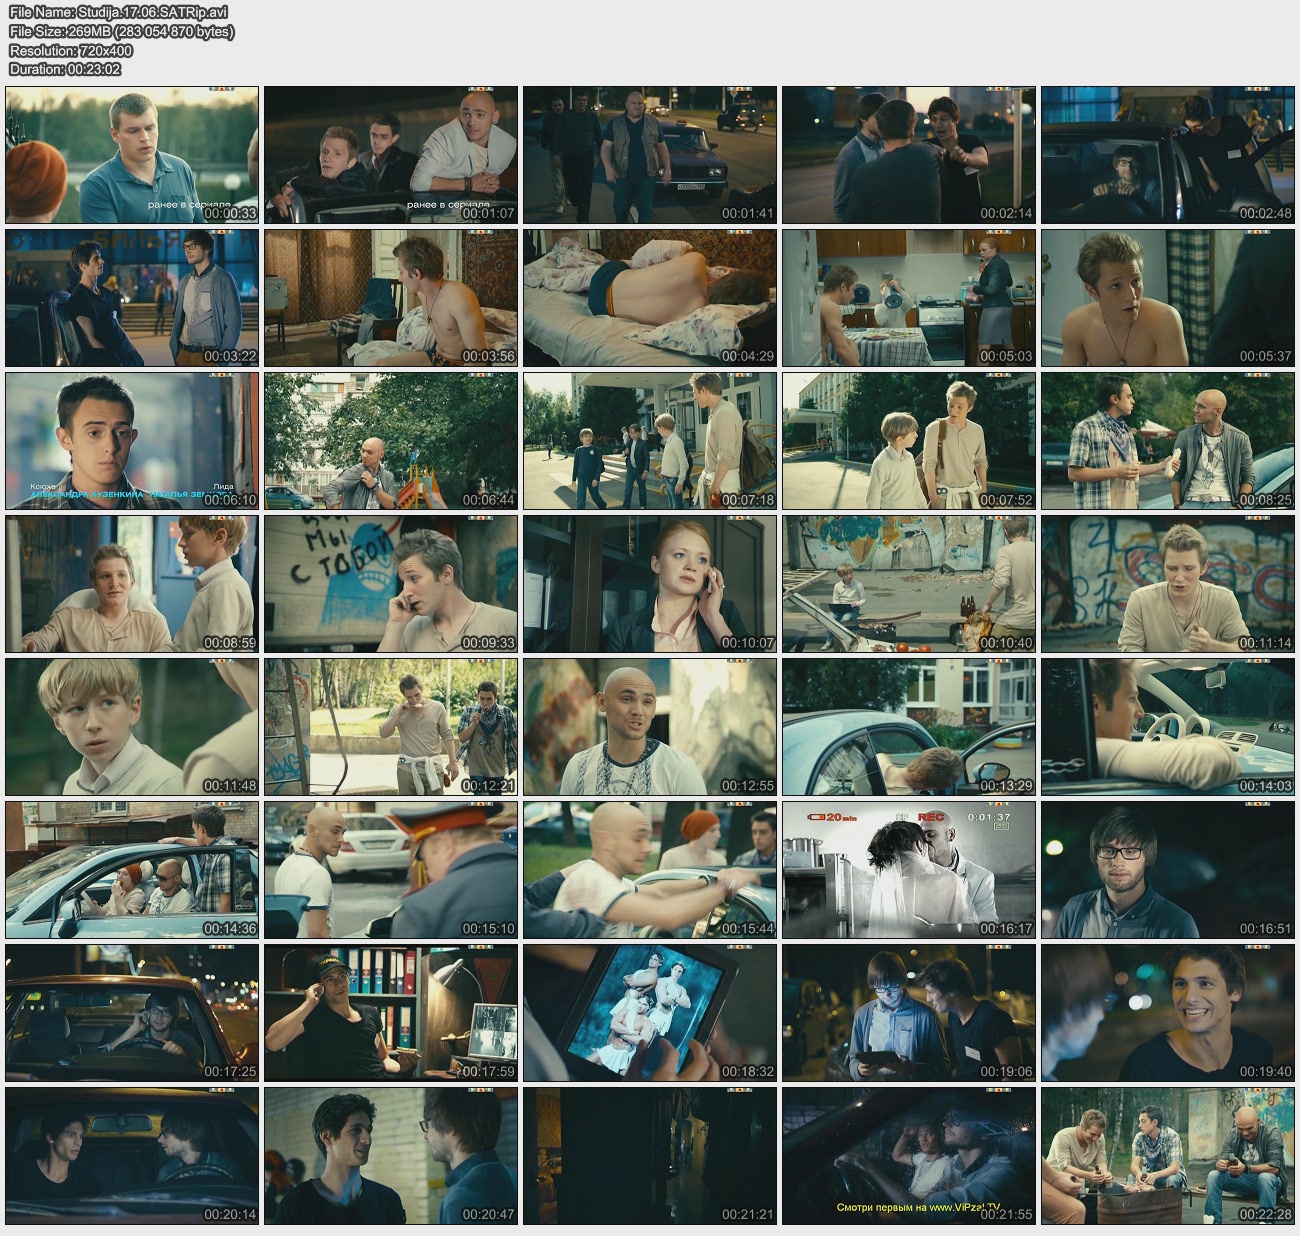Screen dimensions: 1300x1236
Task: Select the thumbnail marked 00:12:55
Action: 649,727
